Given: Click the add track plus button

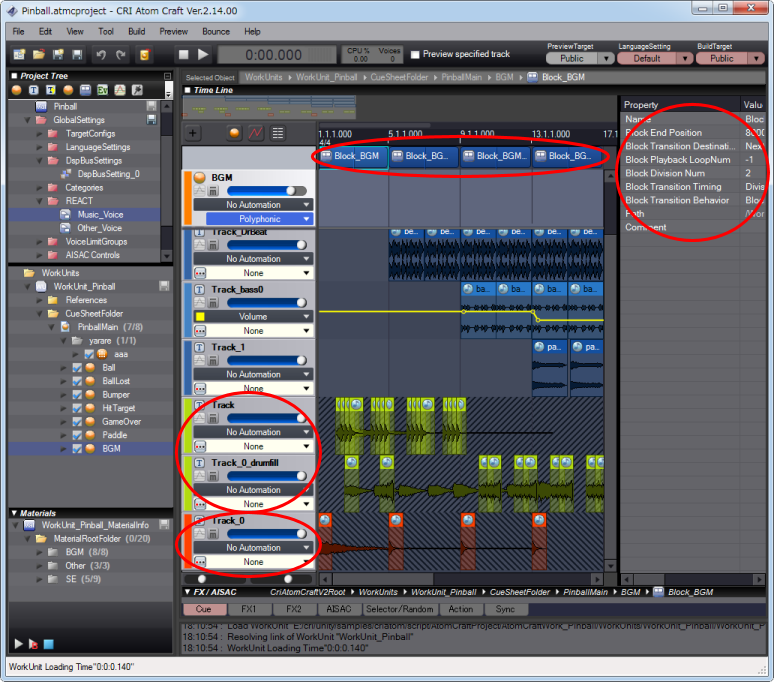Looking at the screenshot, I should [x=193, y=133].
